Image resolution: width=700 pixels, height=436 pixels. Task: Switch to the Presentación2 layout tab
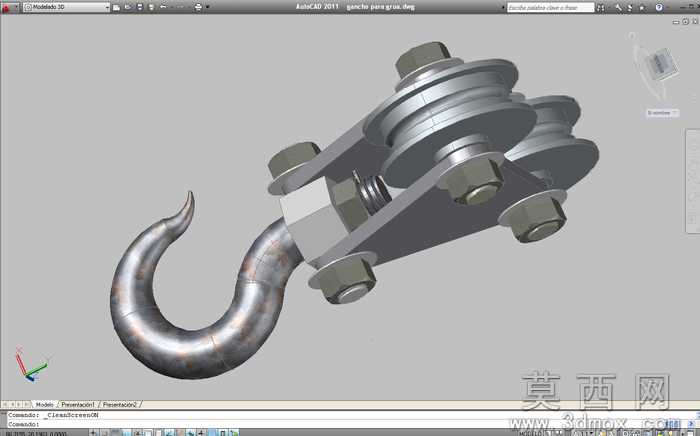point(120,405)
